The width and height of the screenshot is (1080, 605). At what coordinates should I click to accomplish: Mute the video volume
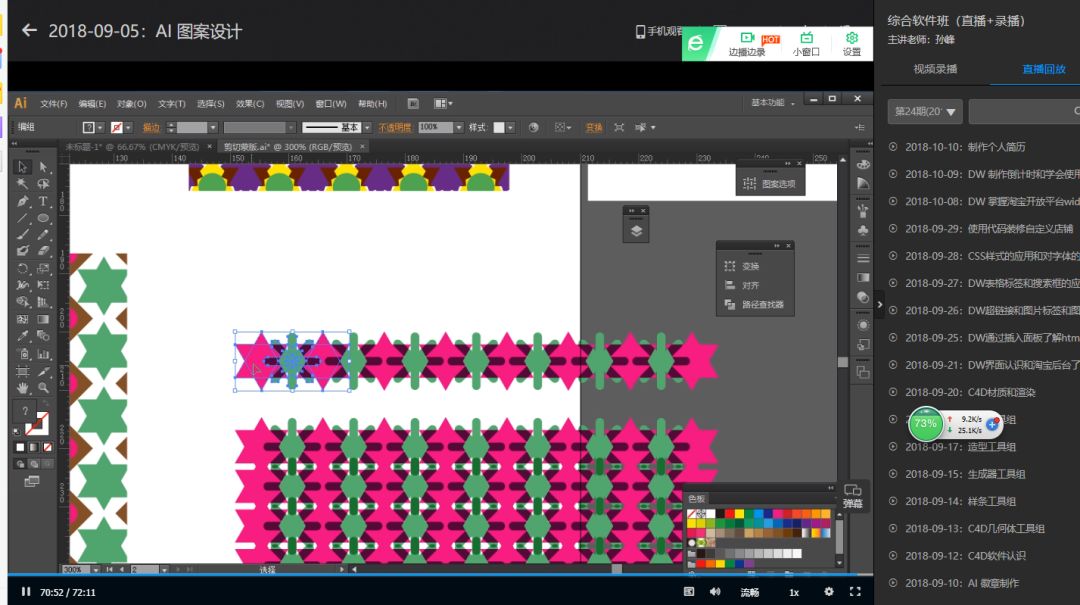point(715,592)
